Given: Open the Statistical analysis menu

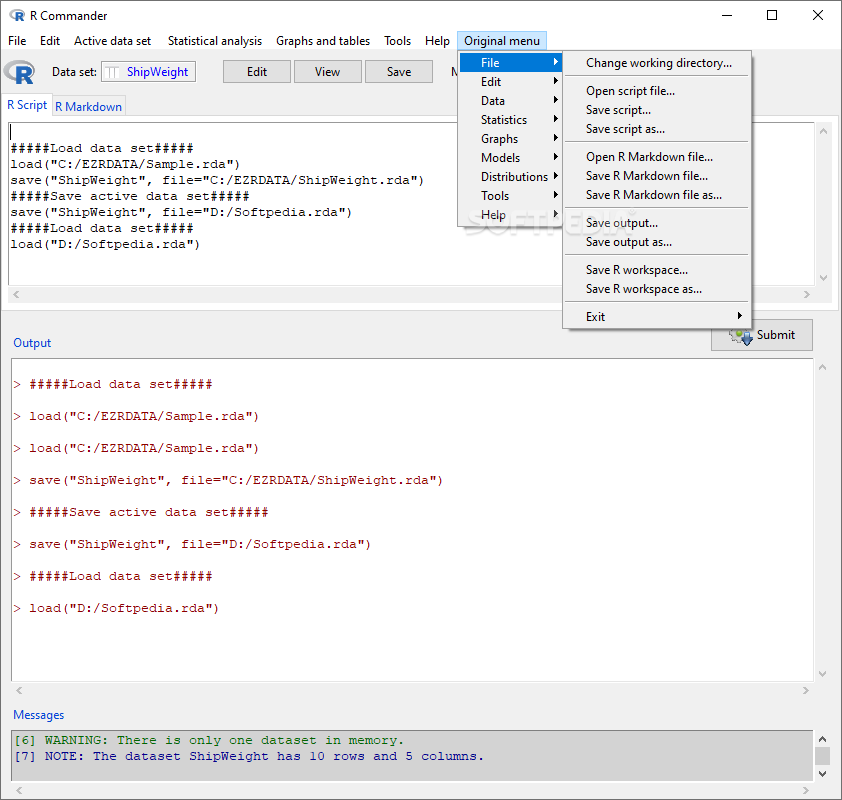Looking at the screenshot, I should tap(215, 41).
